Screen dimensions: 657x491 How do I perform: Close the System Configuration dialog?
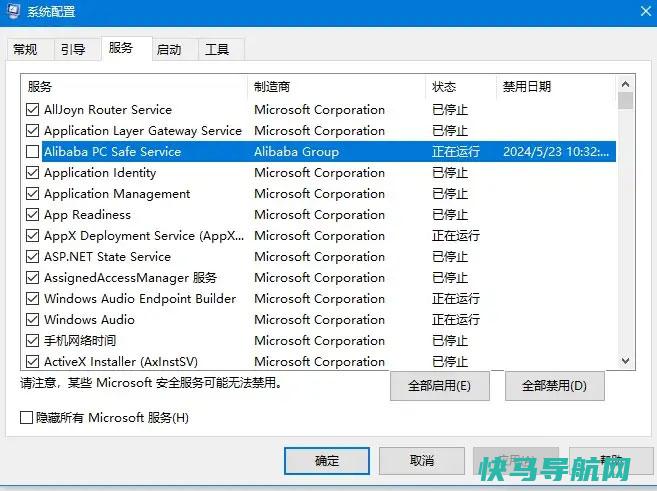(x=646, y=11)
